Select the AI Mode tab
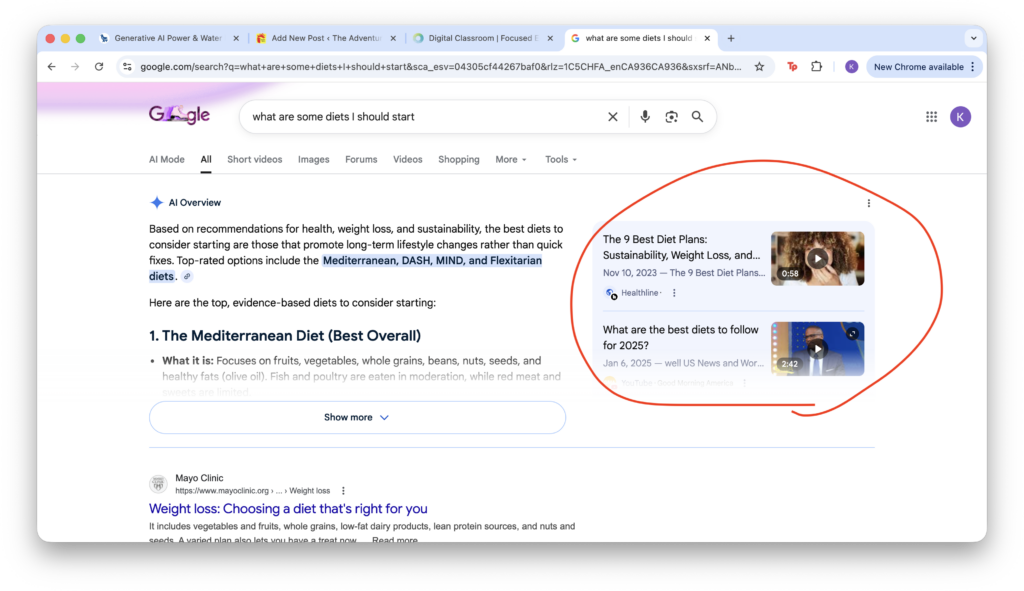This screenshot has height=591, width=1024. tap(167, 160)
